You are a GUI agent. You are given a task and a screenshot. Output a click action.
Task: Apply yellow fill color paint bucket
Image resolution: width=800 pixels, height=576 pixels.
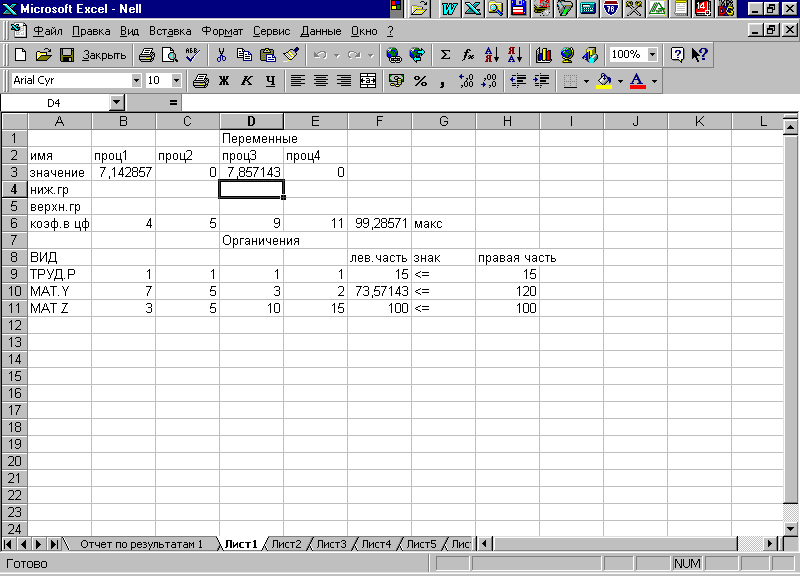(x=605, y=81)
